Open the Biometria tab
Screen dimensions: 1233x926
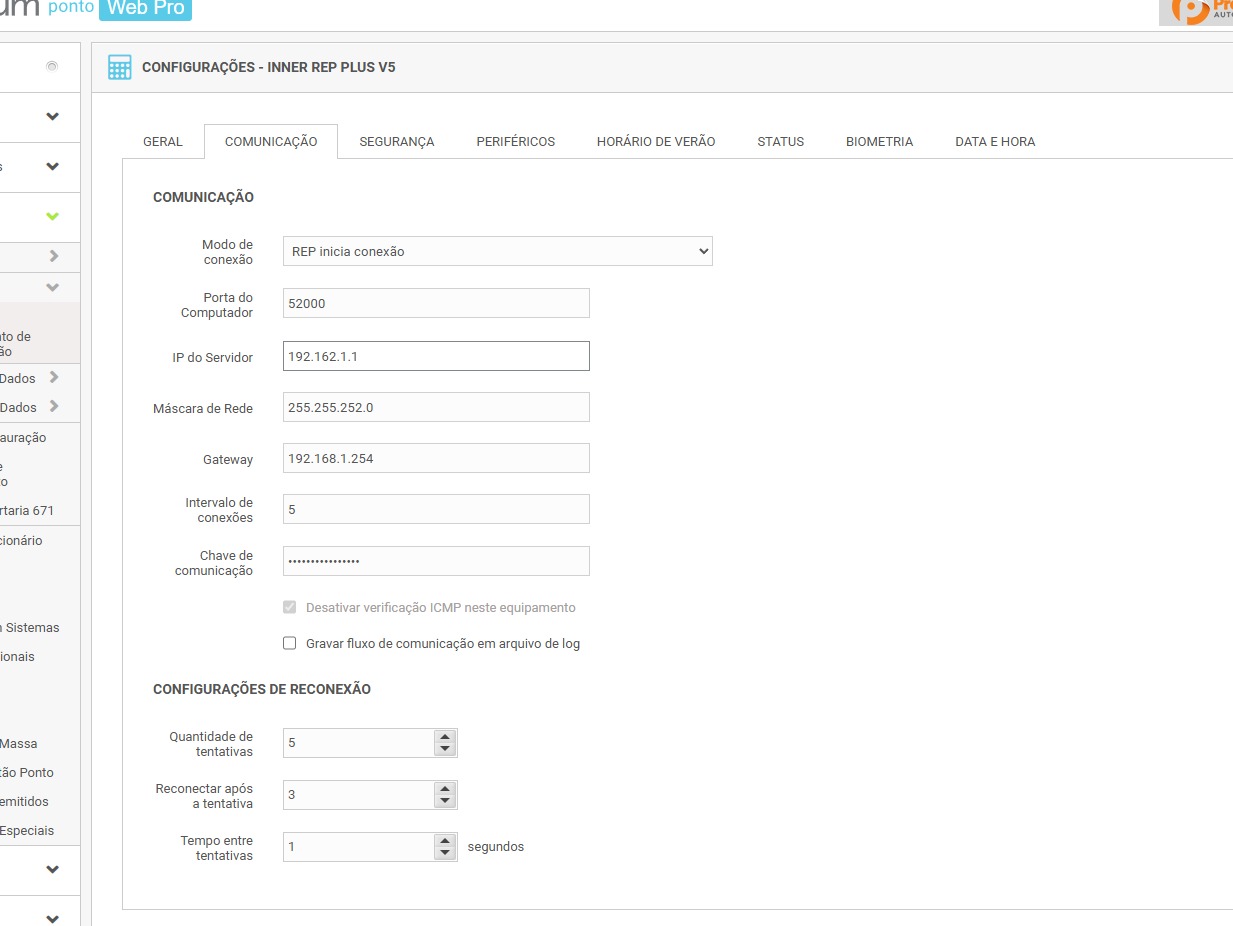879,142
